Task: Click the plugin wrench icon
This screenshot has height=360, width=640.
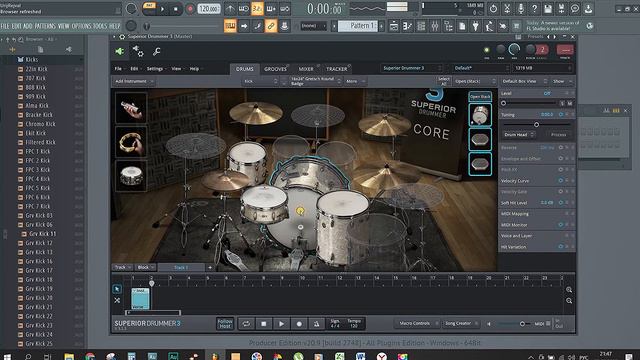Action: [156, 51]
